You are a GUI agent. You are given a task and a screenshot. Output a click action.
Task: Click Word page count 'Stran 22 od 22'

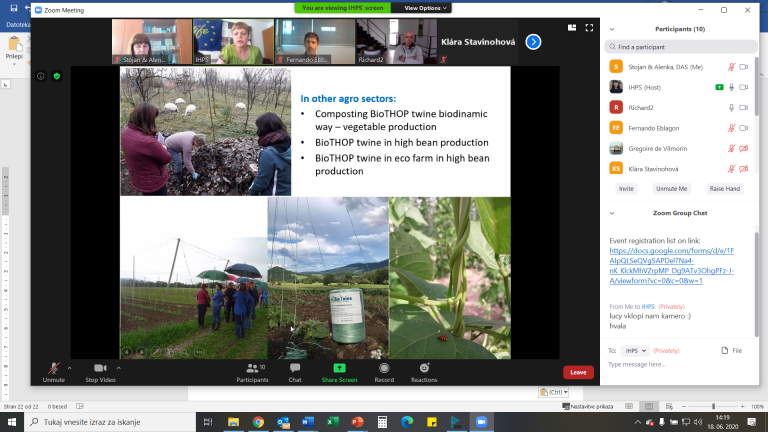click(21, 407)
